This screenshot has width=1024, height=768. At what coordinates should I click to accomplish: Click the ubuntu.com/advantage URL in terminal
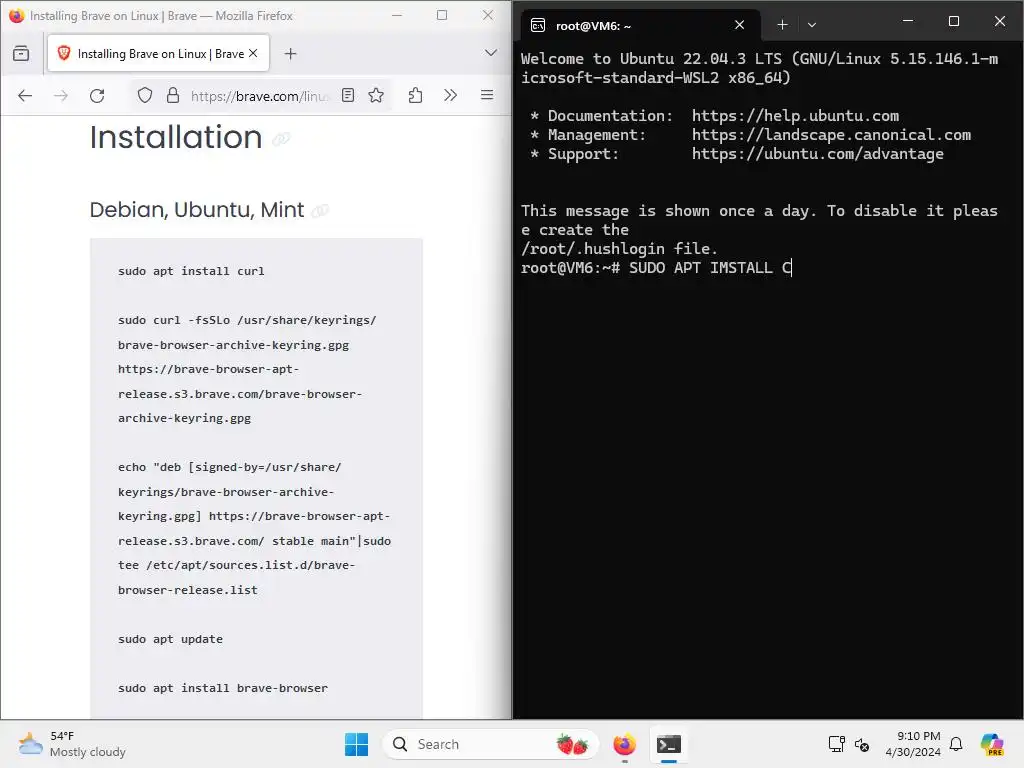coord(818,154)
